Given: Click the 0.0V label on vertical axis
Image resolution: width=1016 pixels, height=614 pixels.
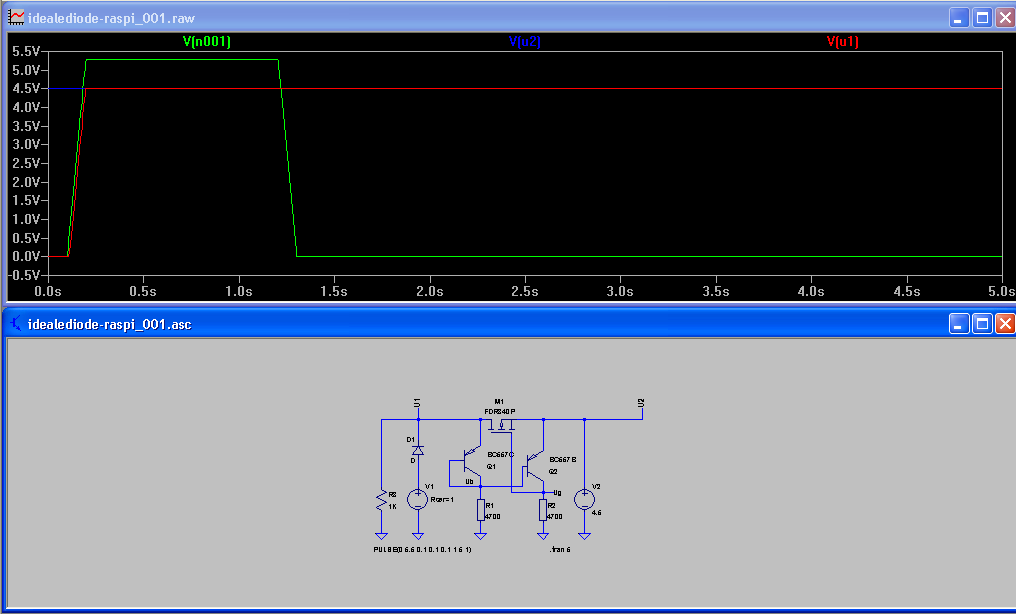Looking at the screenshot, I should tap(27, 256).
